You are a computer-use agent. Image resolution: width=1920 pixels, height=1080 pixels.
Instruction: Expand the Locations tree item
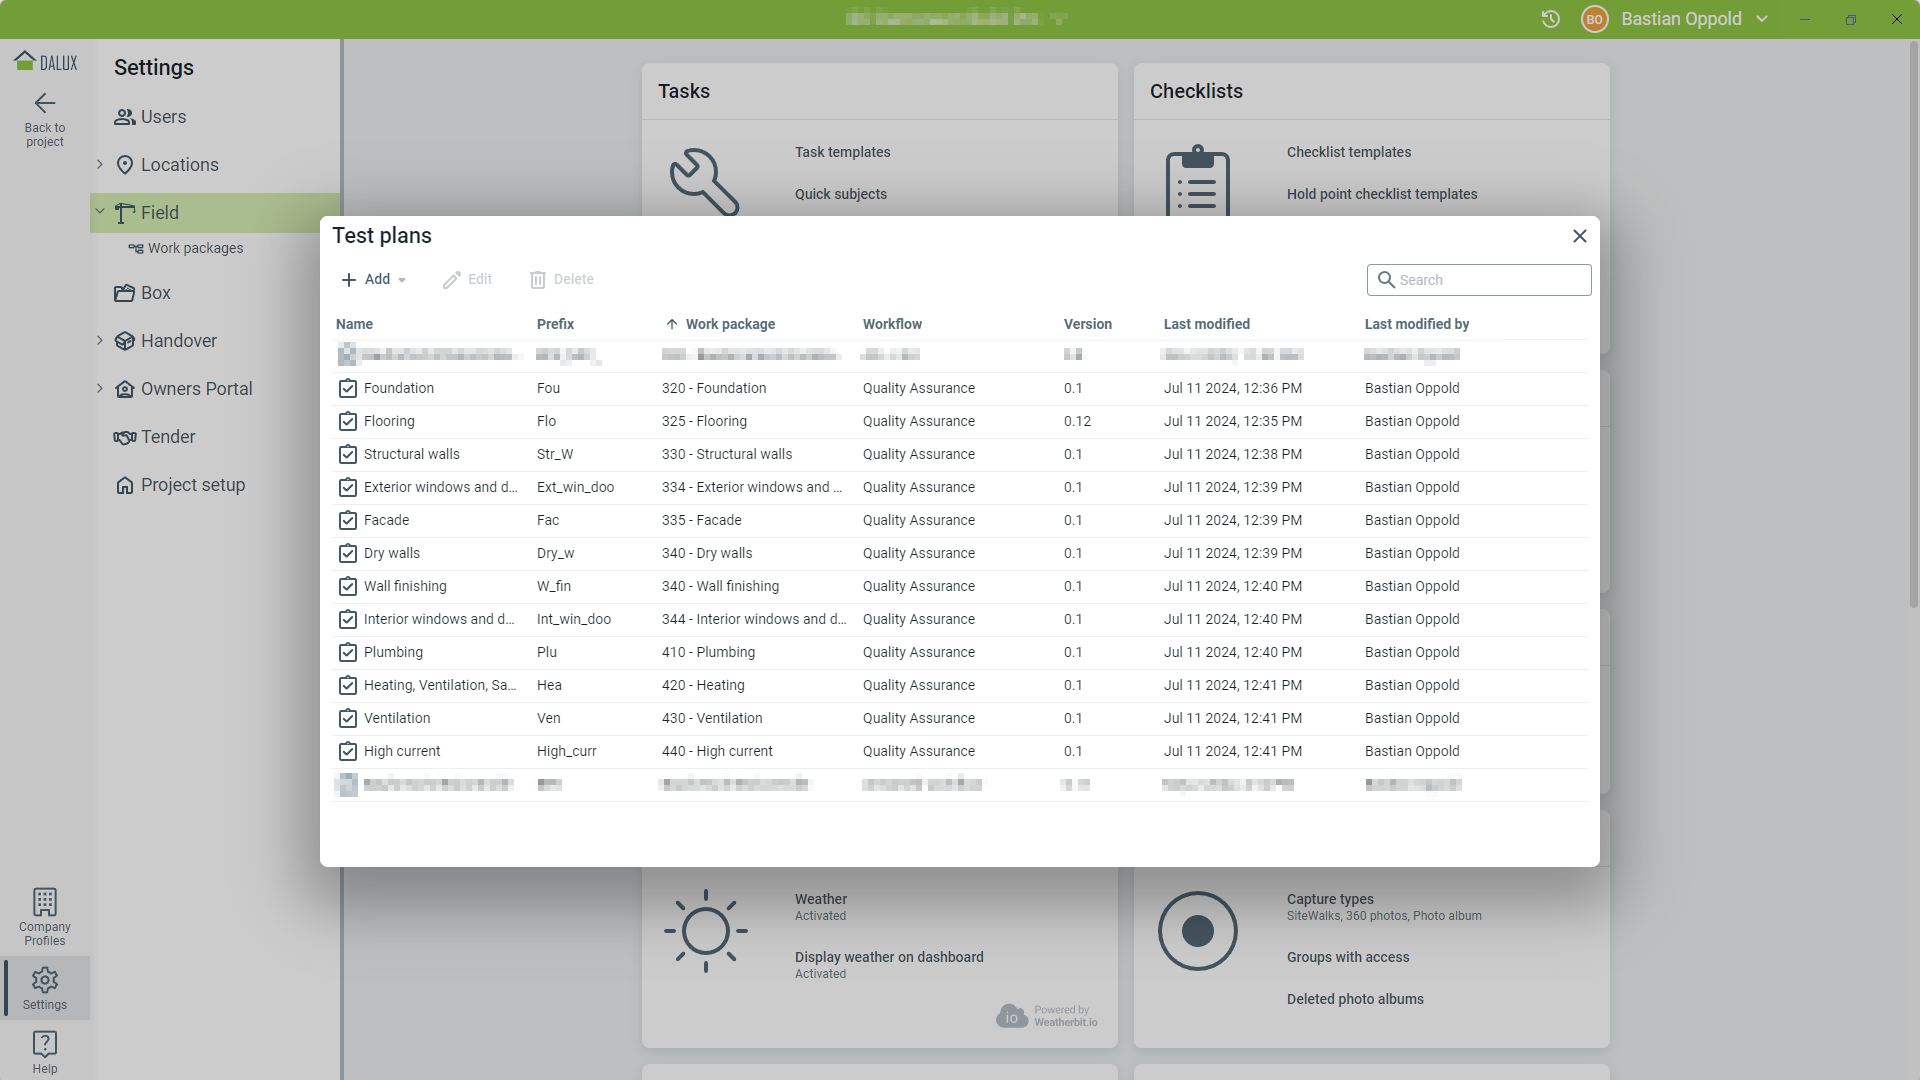100,165
